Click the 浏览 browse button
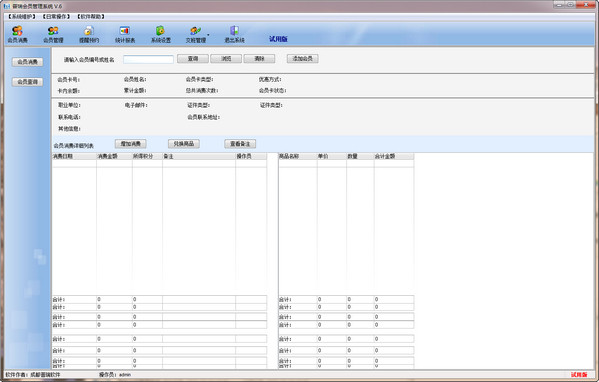 [226, 58]
